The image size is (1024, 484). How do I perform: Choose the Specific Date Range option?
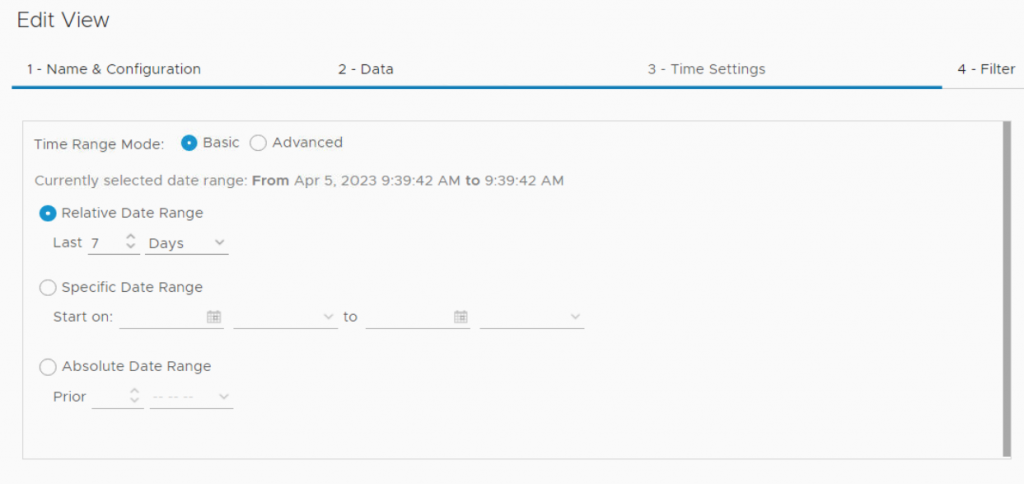point(47,288)
